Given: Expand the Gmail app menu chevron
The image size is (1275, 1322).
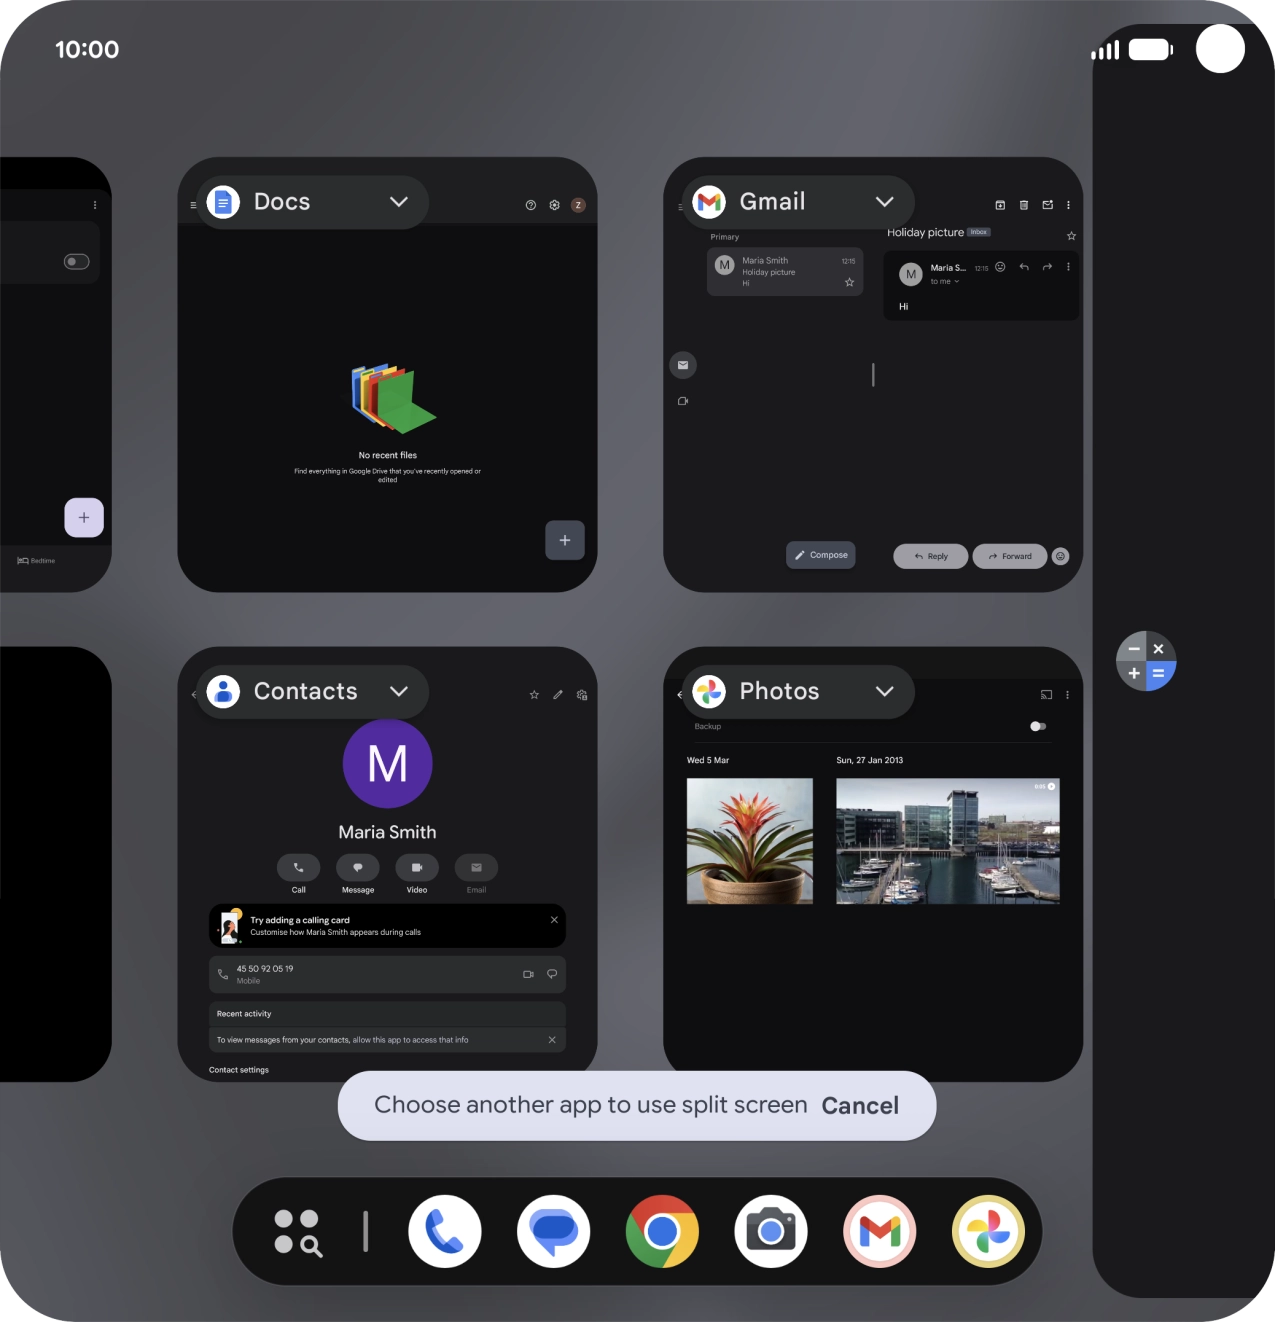Looking at the screenshot, I should point(885,202).
